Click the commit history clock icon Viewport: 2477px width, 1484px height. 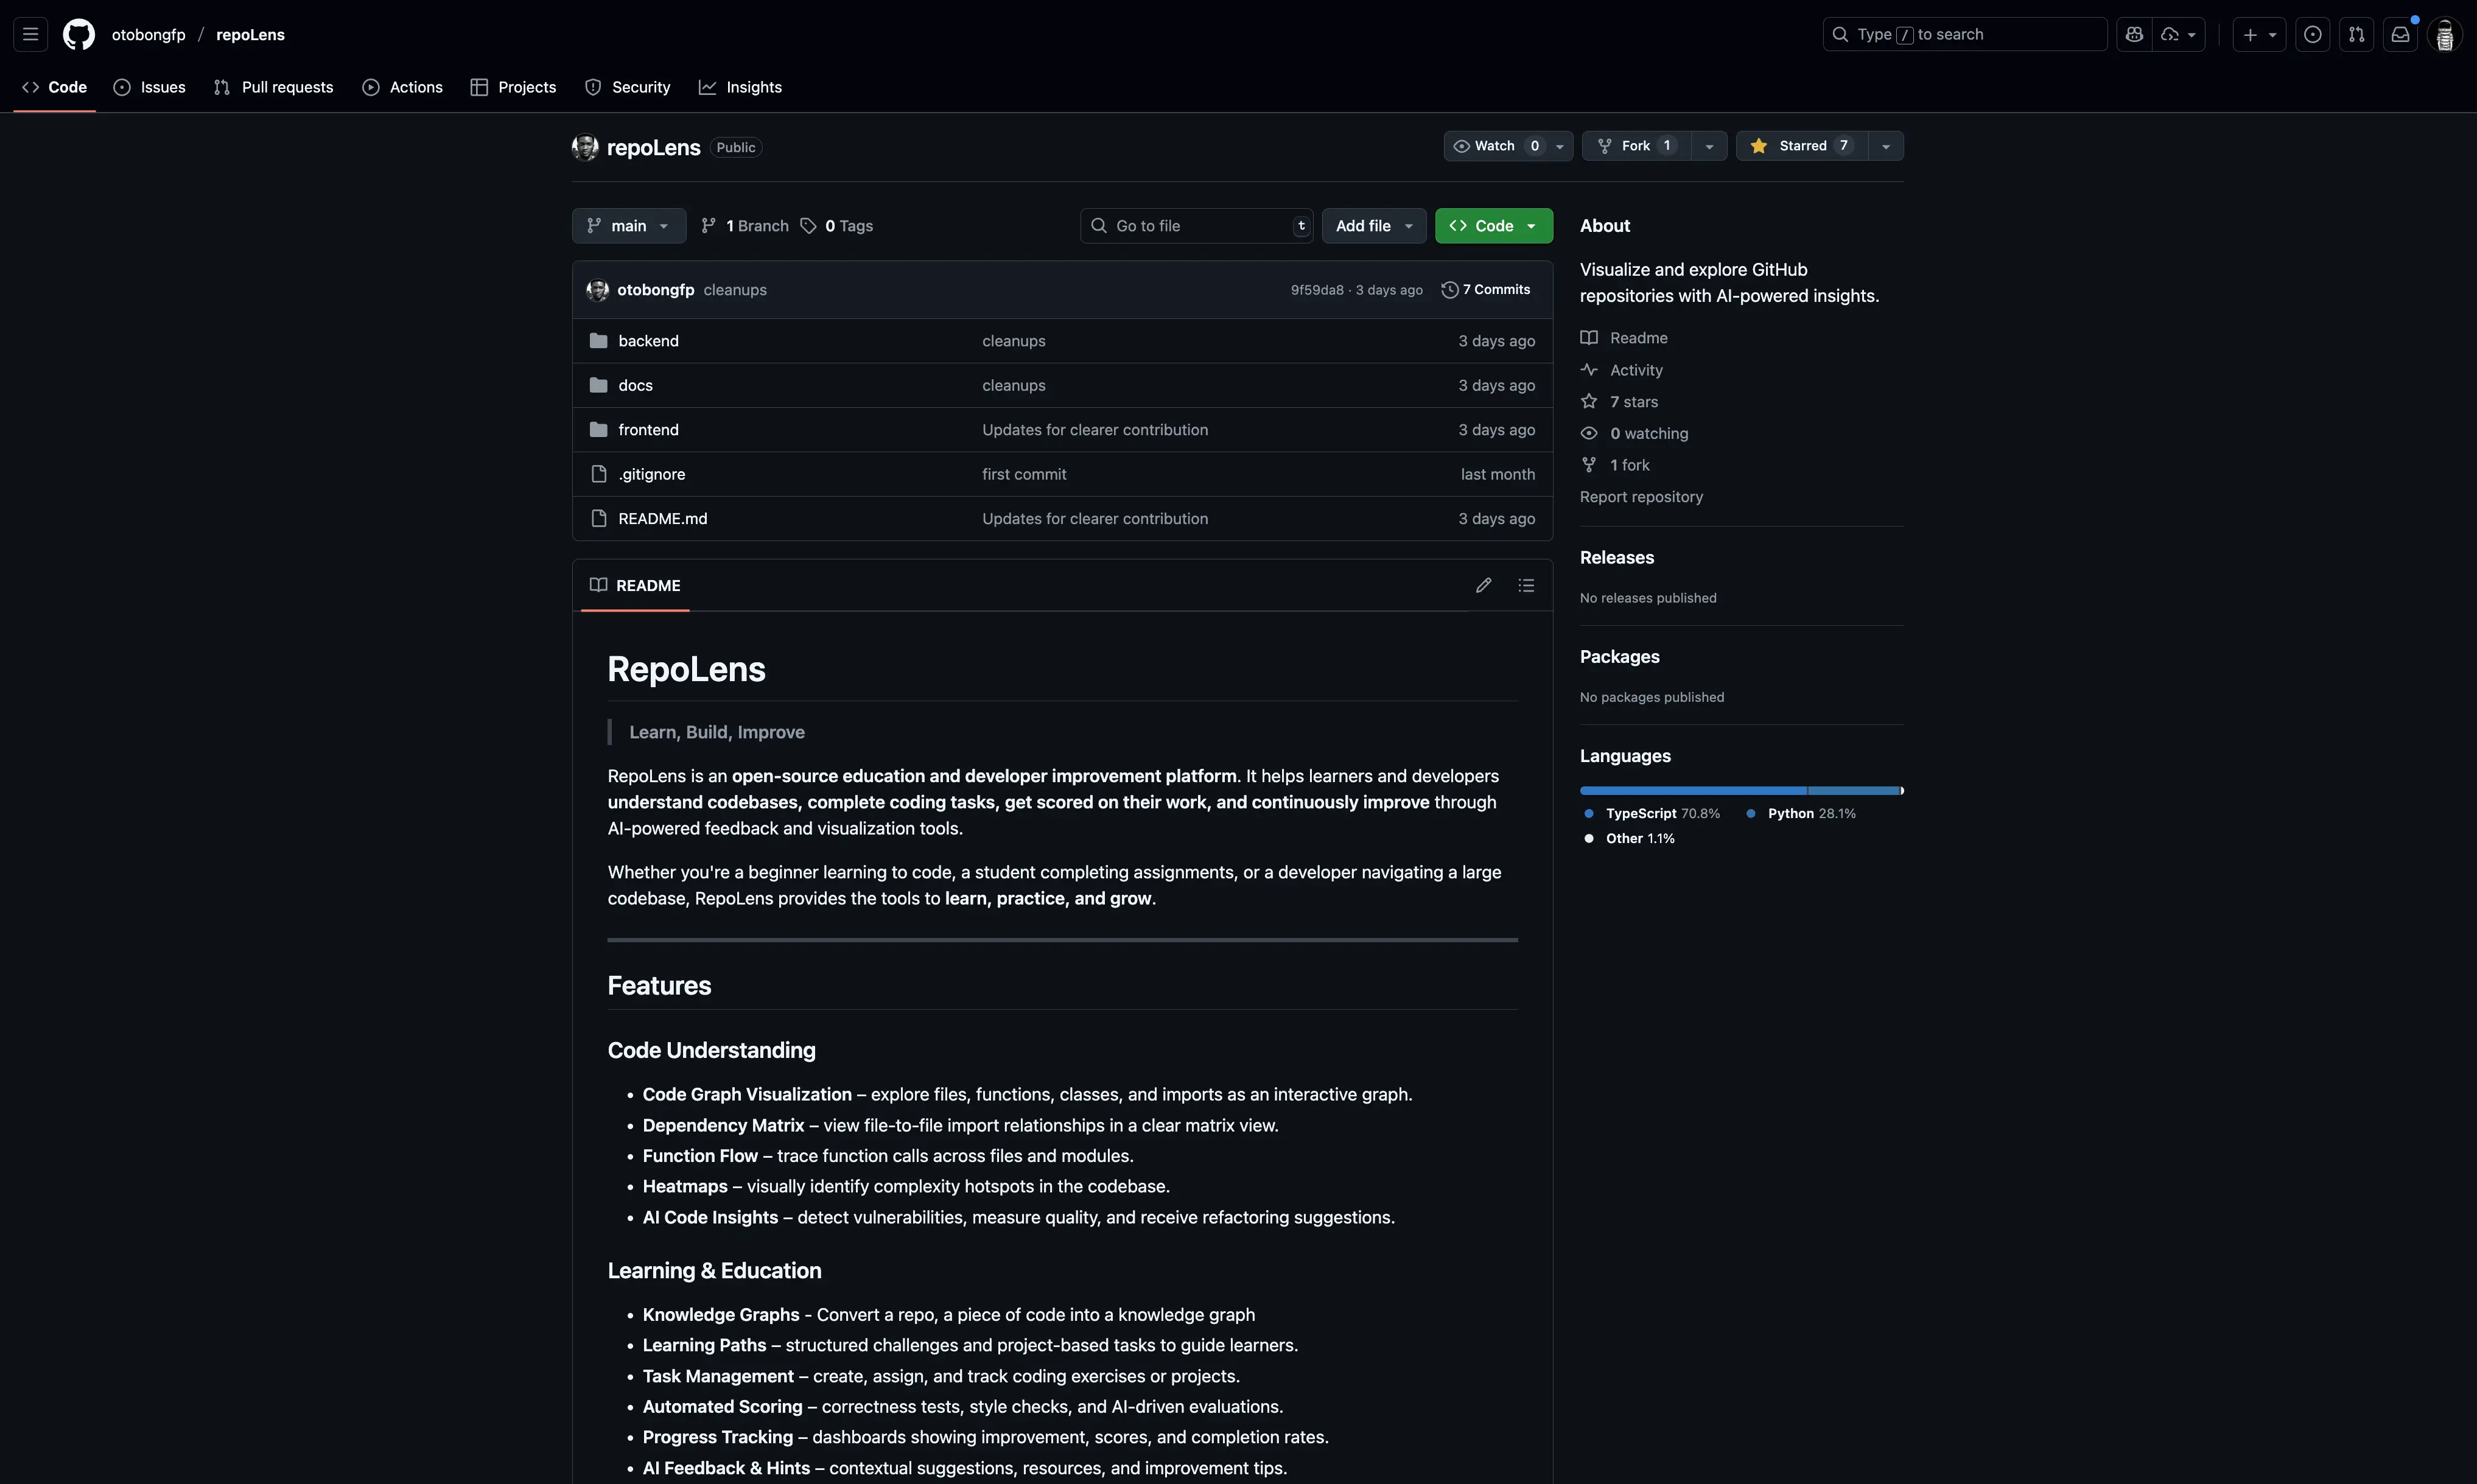(x=1450, y=289)
